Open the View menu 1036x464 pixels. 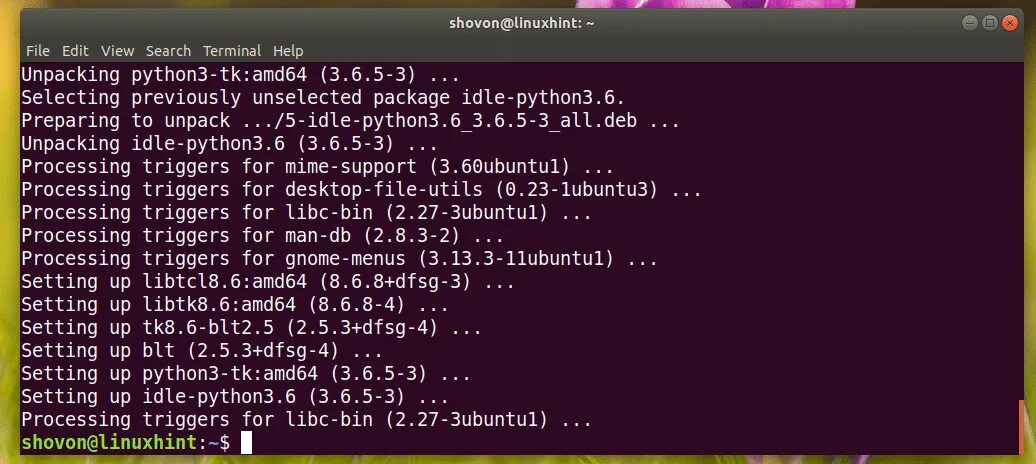pos(118,51)
